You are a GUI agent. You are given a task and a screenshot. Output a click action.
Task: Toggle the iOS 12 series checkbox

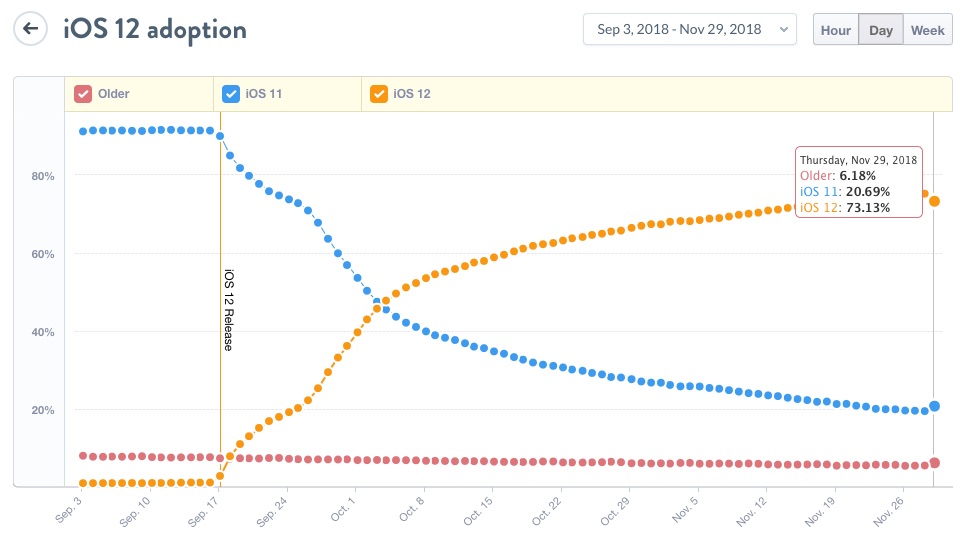(379, 94)
